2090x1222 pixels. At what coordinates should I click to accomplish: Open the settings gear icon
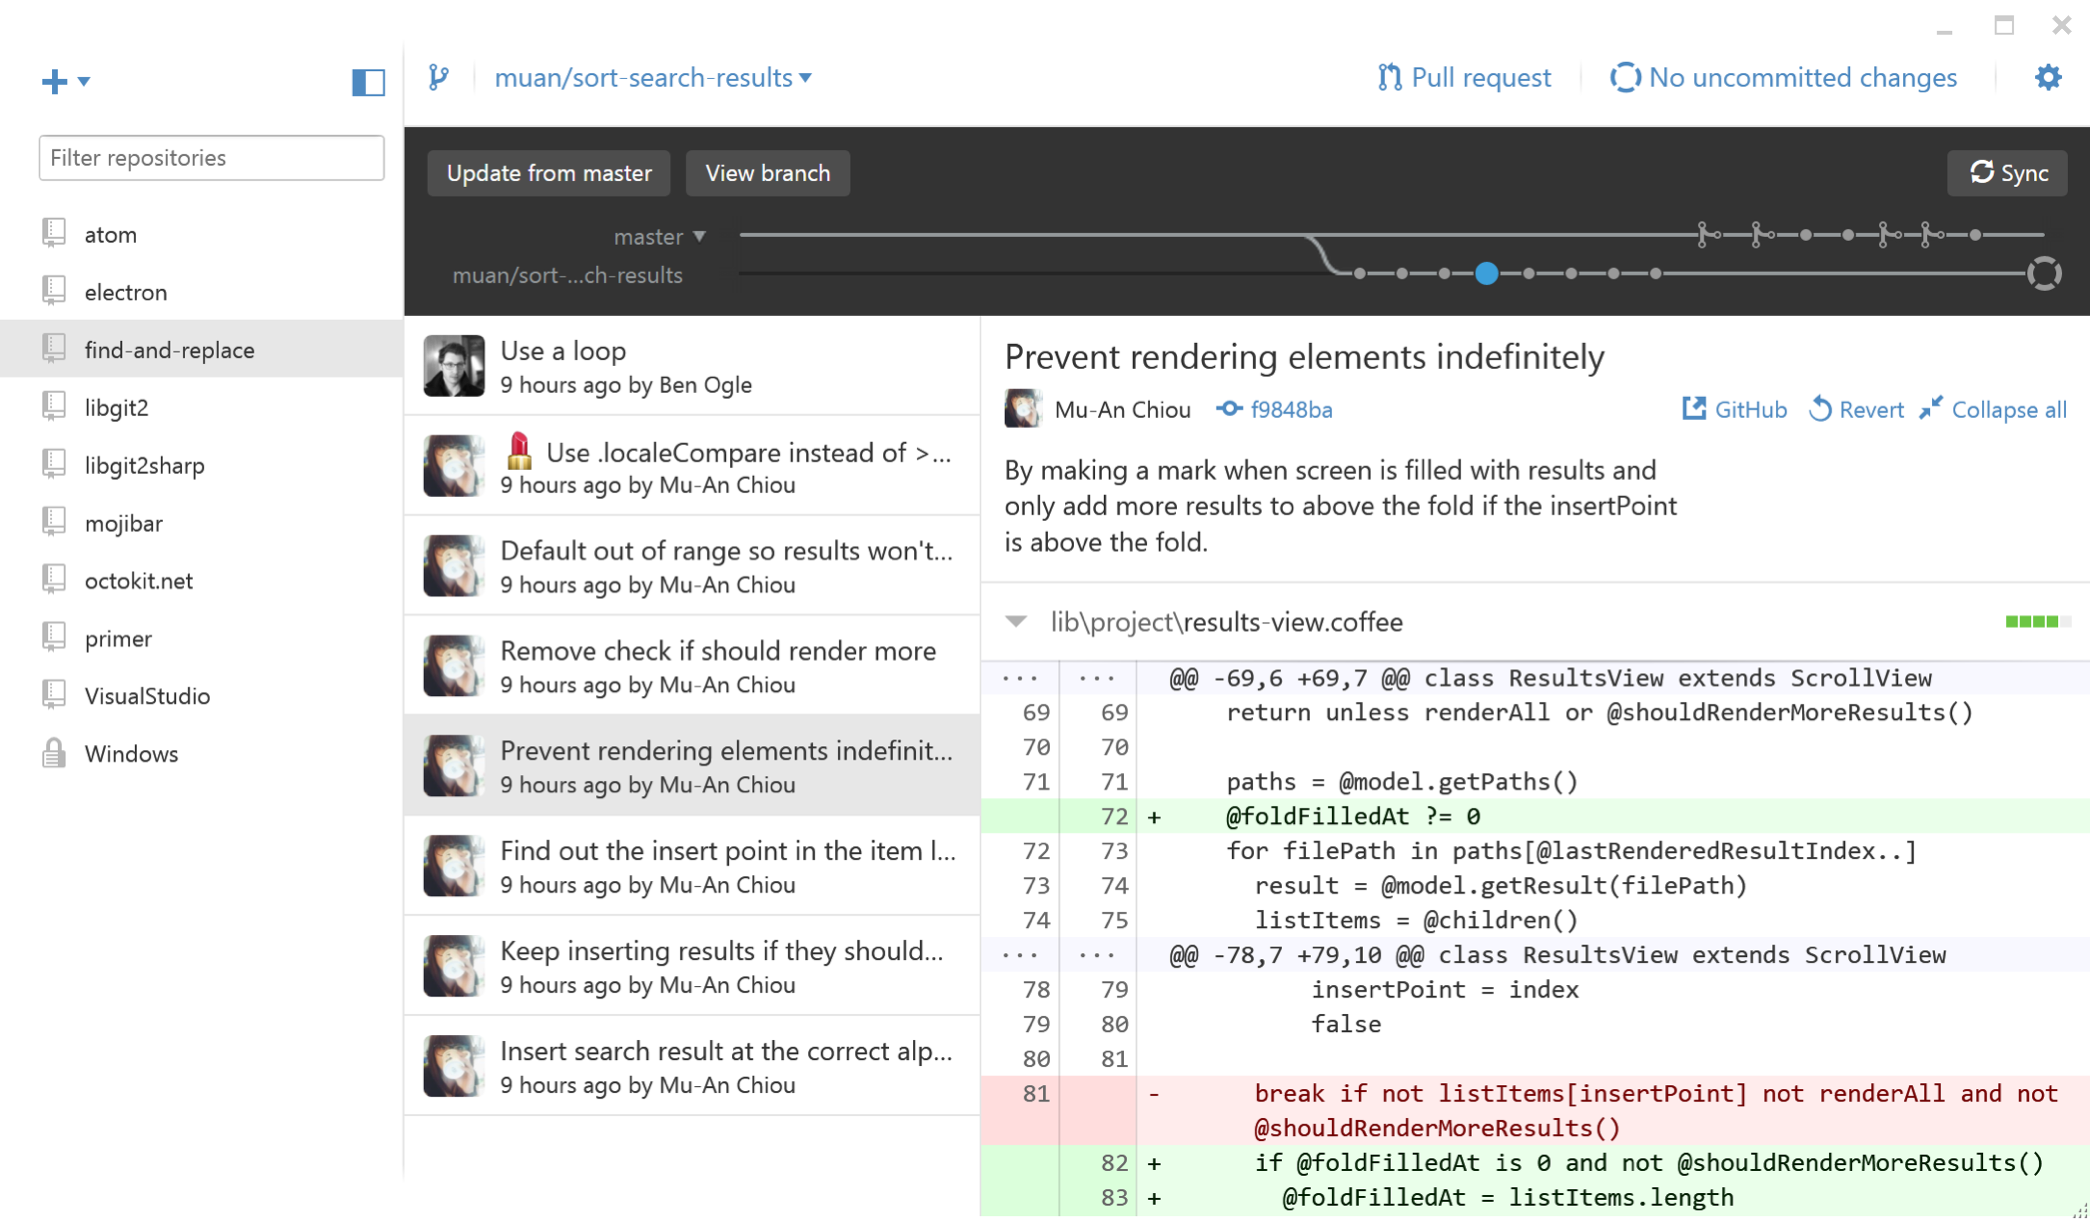pyautogui.click(x=2047, y=77)
